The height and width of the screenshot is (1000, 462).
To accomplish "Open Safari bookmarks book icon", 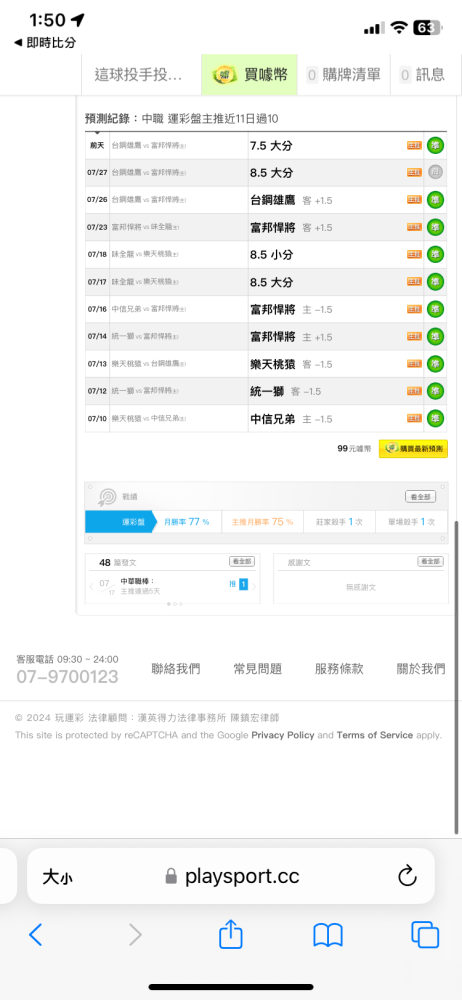I will [328, 936].
